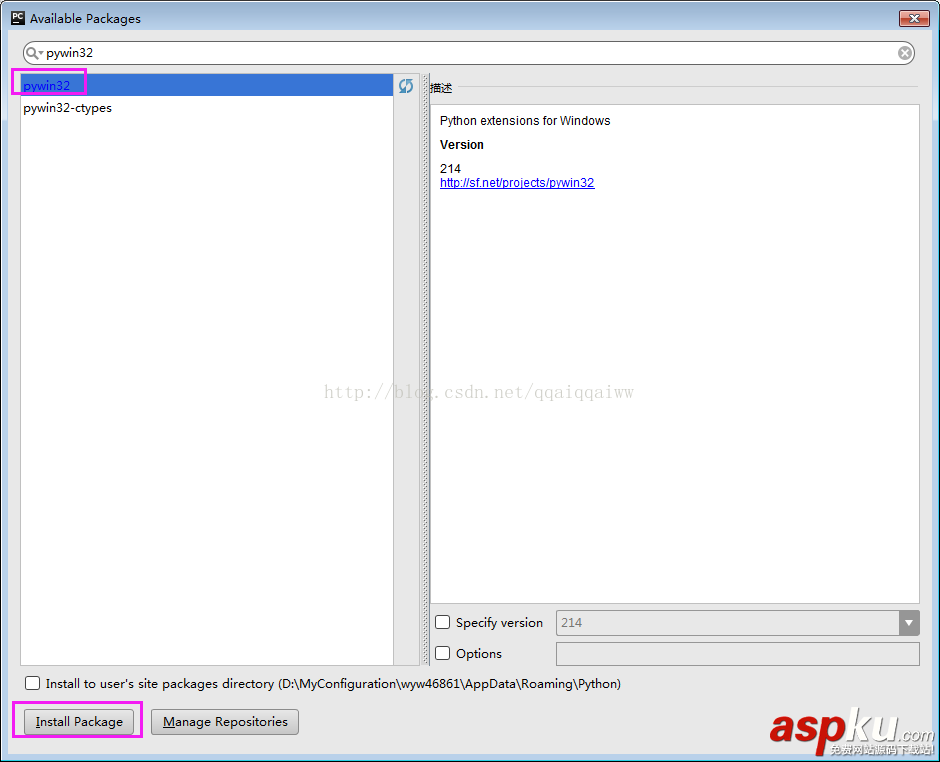Image resolution: width=940 pixels, height=762 pixels.
Task: Clear the search box using the x icon
Action: 905,52
